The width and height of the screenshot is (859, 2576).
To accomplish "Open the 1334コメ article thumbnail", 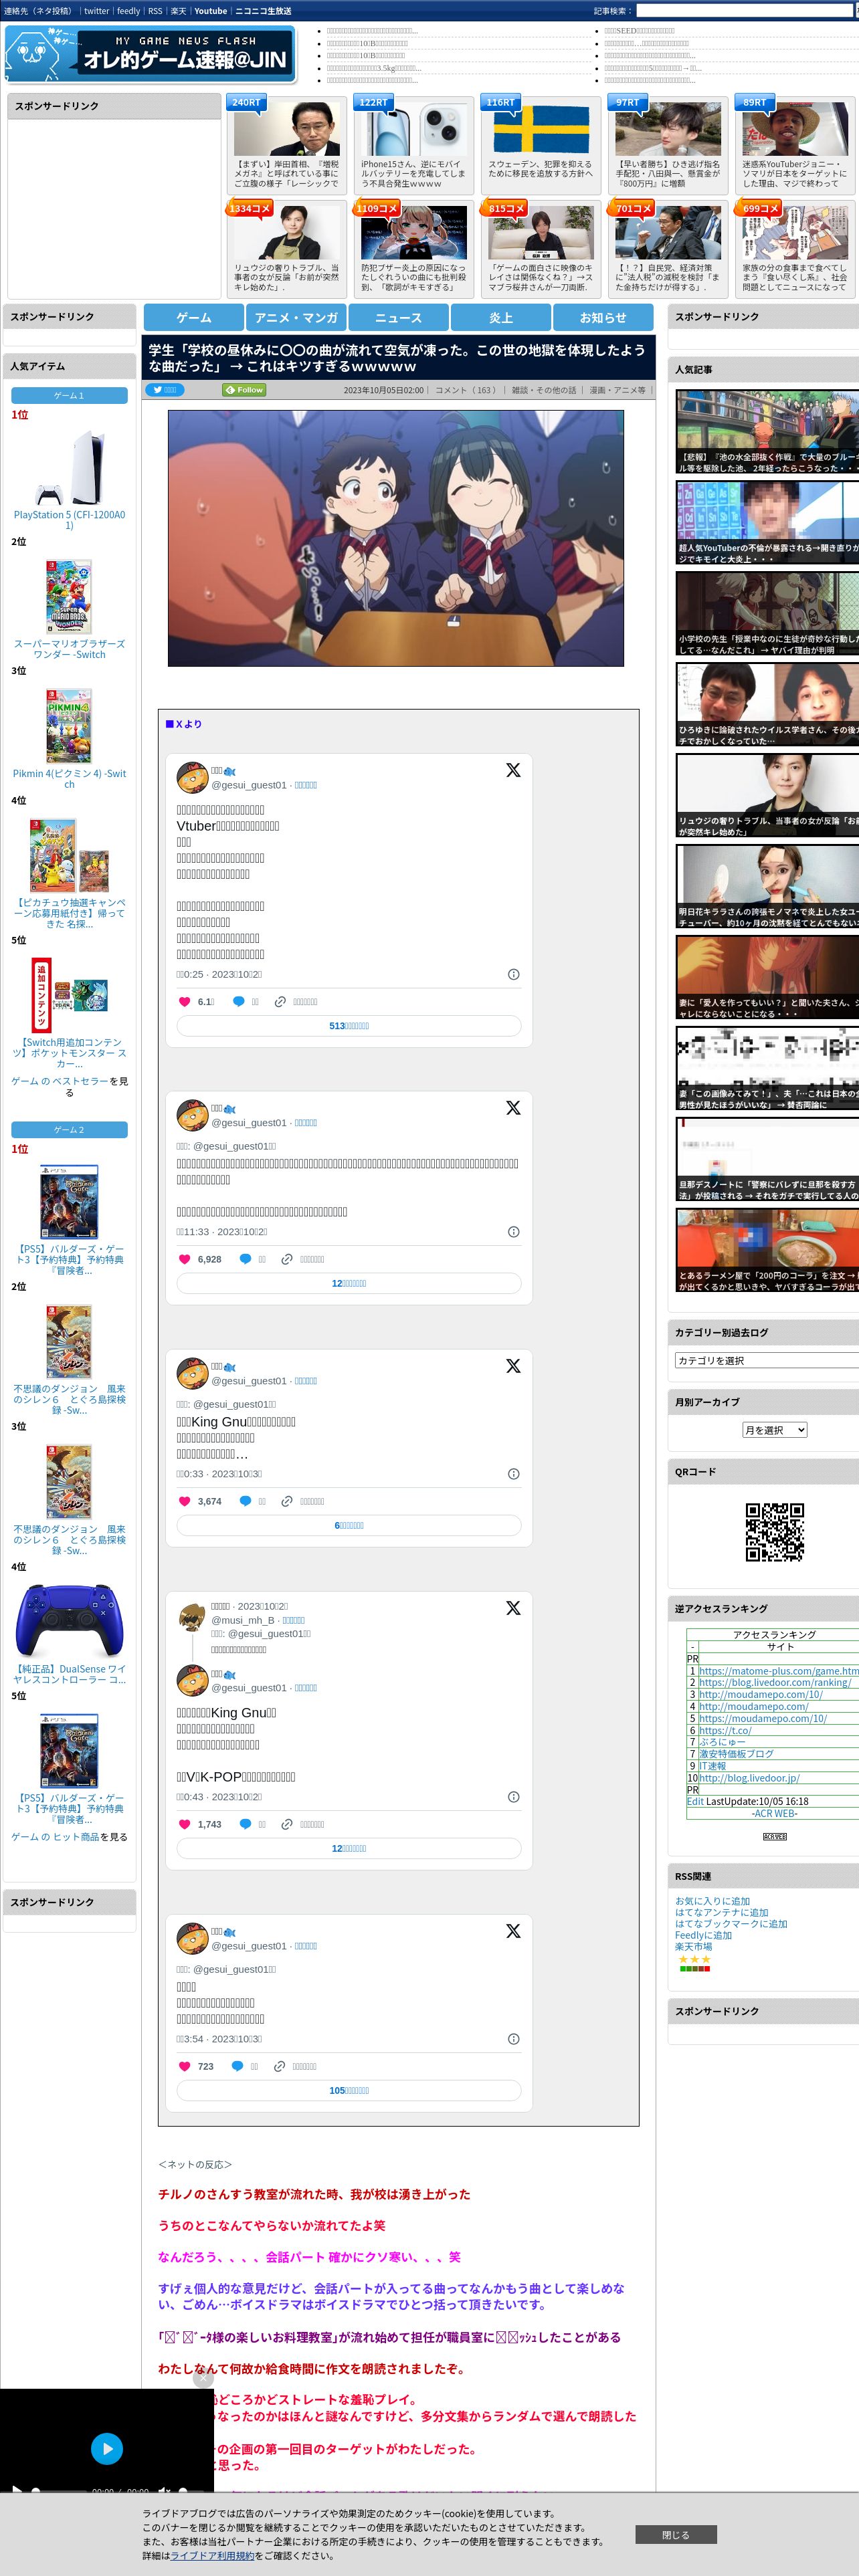I will pos(287,233).
